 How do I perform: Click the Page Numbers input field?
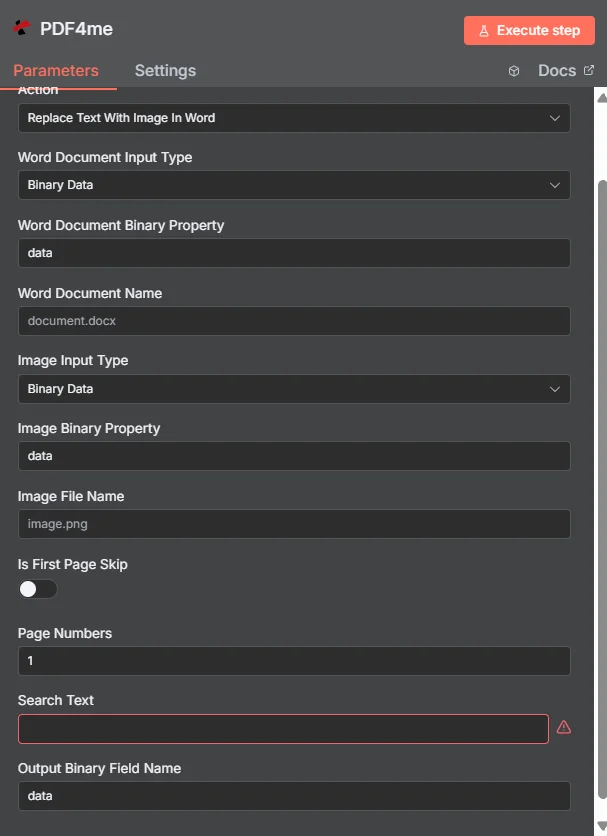tap(294, 661)
